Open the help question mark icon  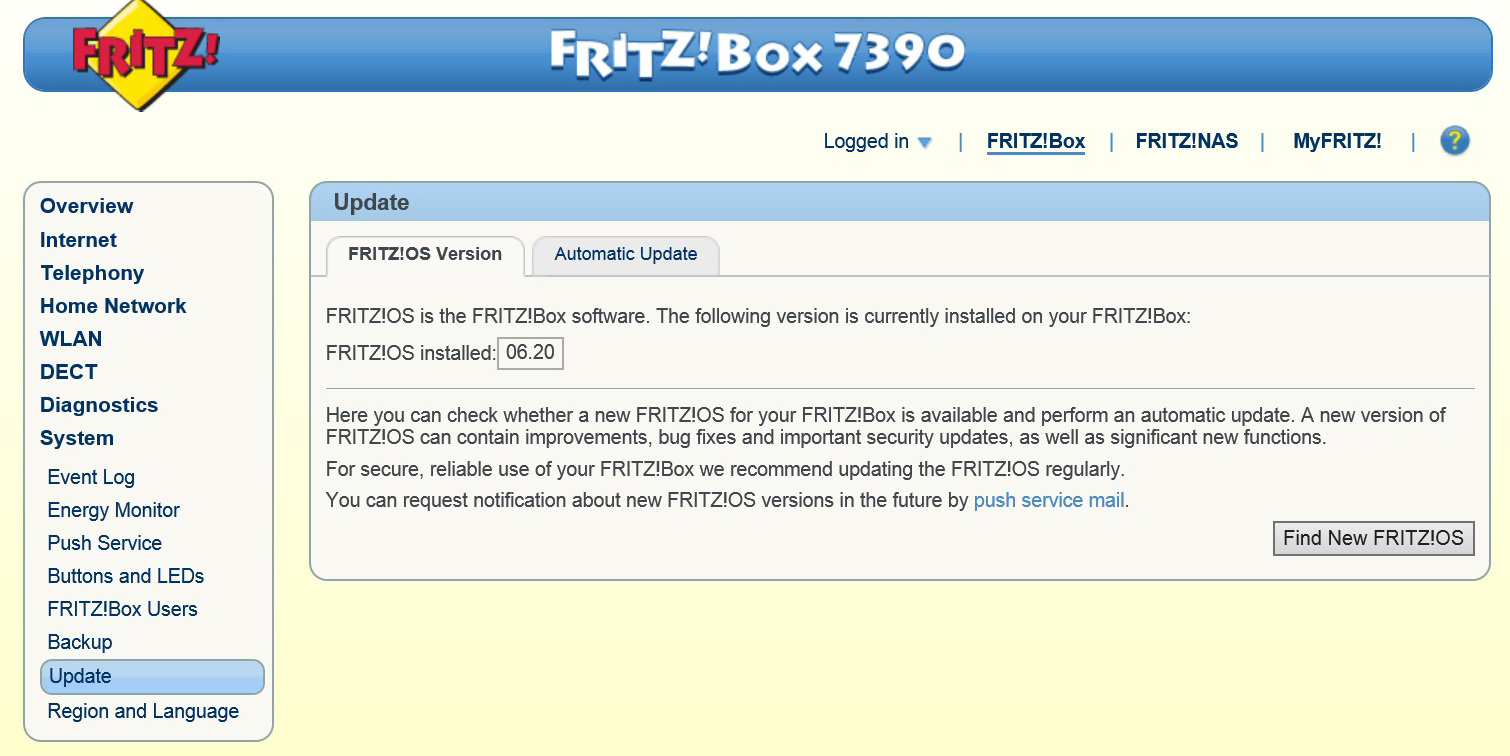[1454, 141]
